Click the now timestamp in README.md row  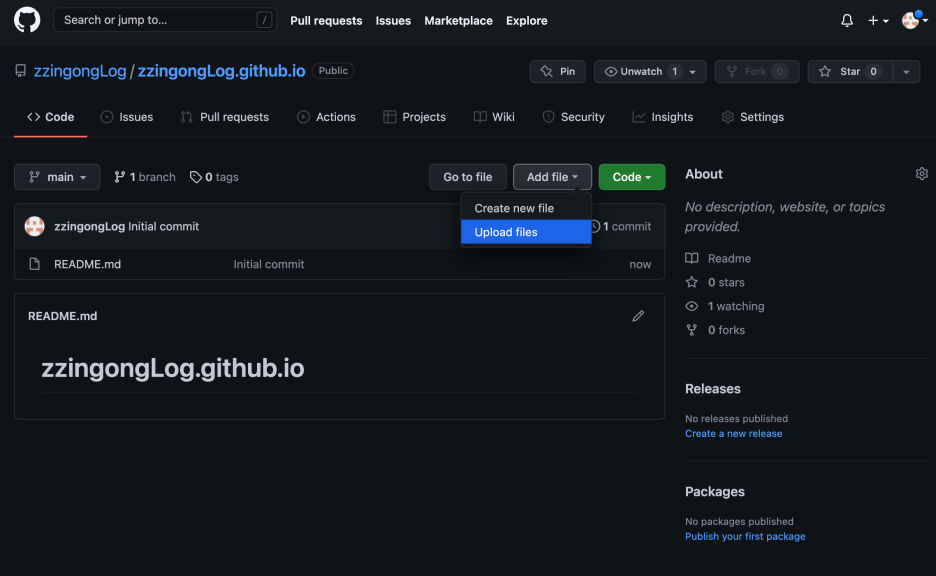pyautogui.click(x=640, y=264)
